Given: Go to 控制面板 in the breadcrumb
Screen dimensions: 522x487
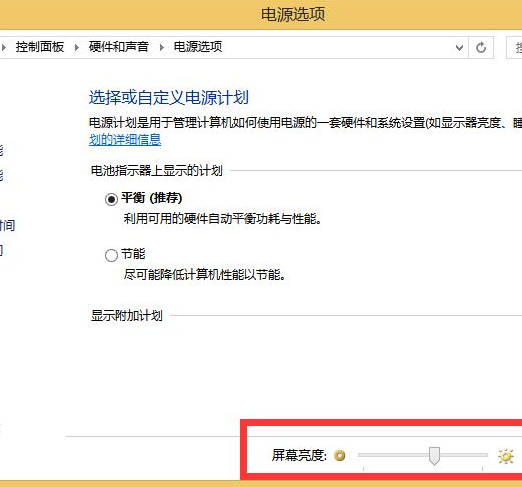Looking at the screenshot, I should [40, 47].
